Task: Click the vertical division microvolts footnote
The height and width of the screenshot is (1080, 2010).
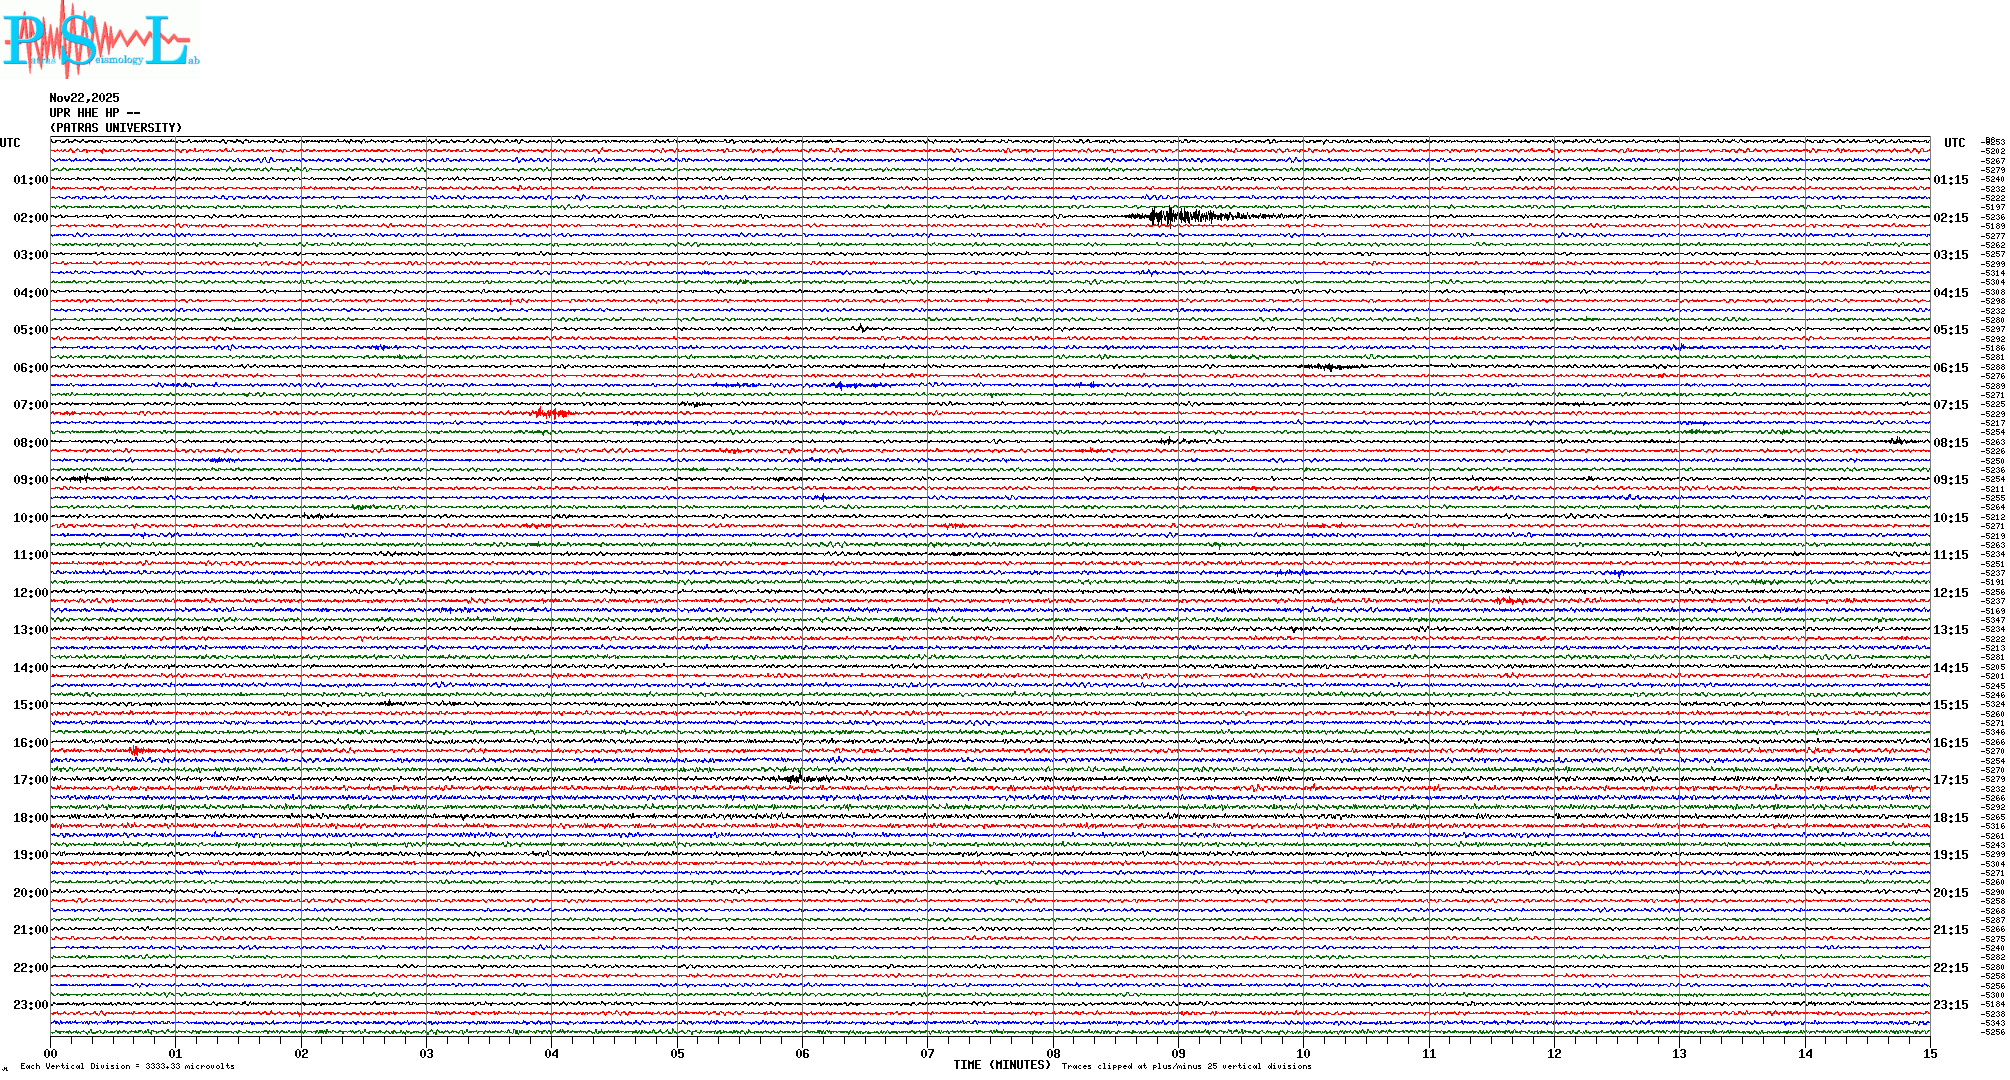Action: tap(127, 1066)
